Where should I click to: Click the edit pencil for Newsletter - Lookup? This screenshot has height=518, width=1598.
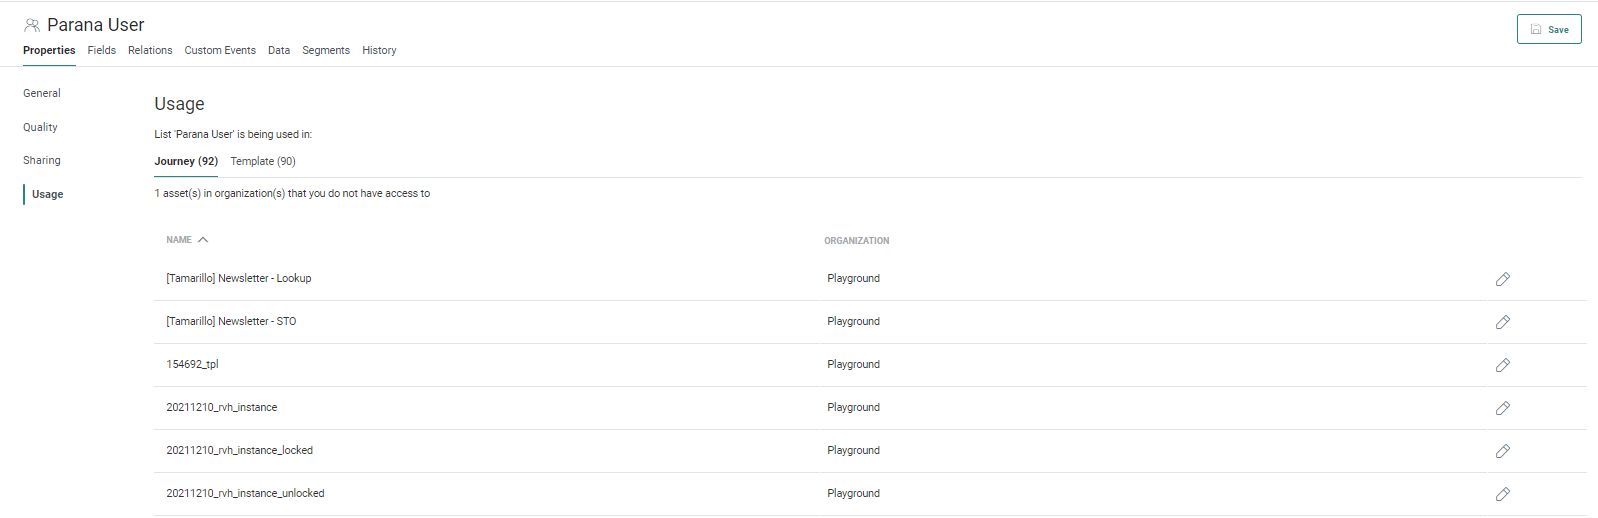coord(1502,279)
